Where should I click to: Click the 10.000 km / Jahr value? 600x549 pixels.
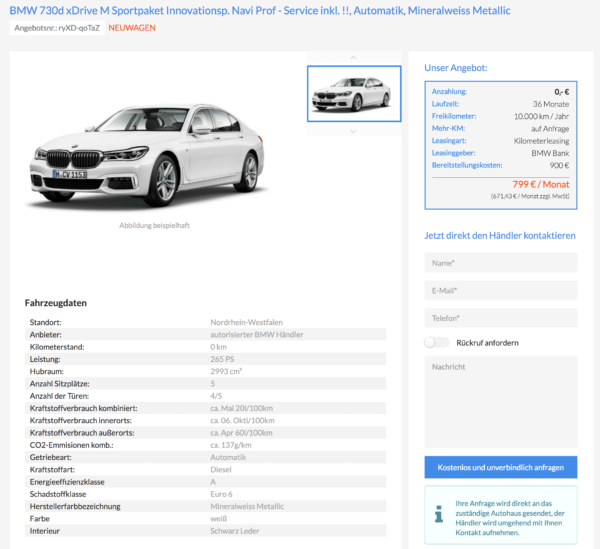tap(541, 116)
